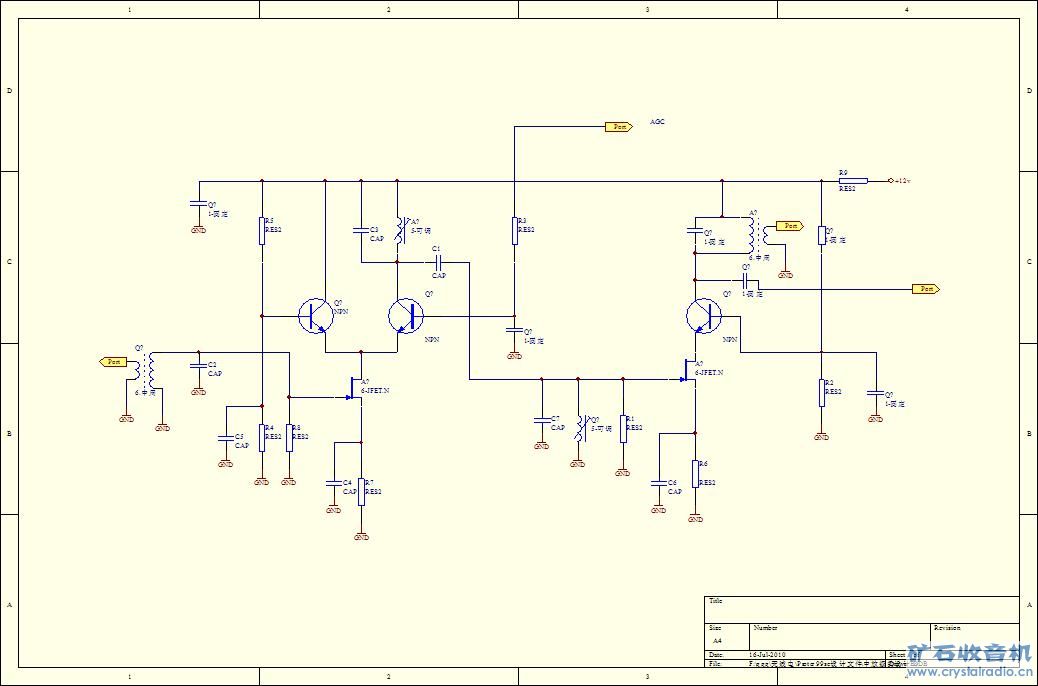The image size is (1038, 686).
Task: Select the capacitor below R3 to ground
Action: point(514,329)
